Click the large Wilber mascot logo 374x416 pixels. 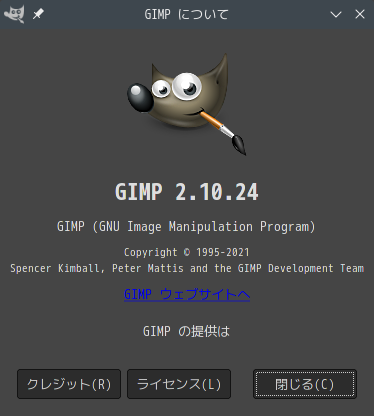point(187,104)
